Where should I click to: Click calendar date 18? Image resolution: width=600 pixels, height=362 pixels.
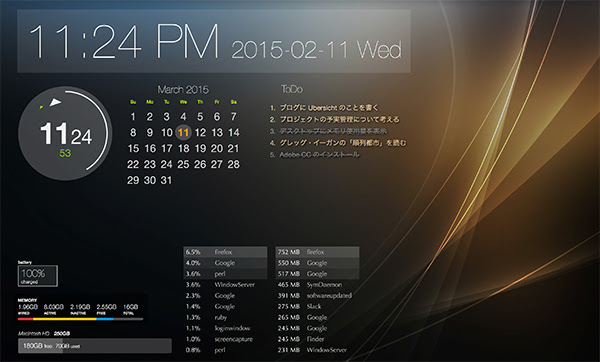(183, 148)
